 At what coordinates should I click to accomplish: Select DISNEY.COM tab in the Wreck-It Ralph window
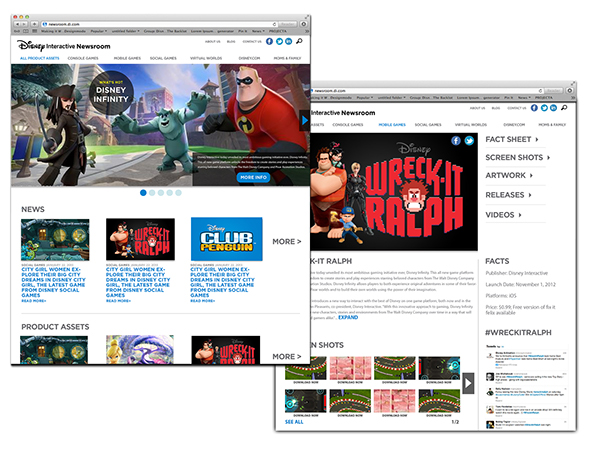pos(514,125)
